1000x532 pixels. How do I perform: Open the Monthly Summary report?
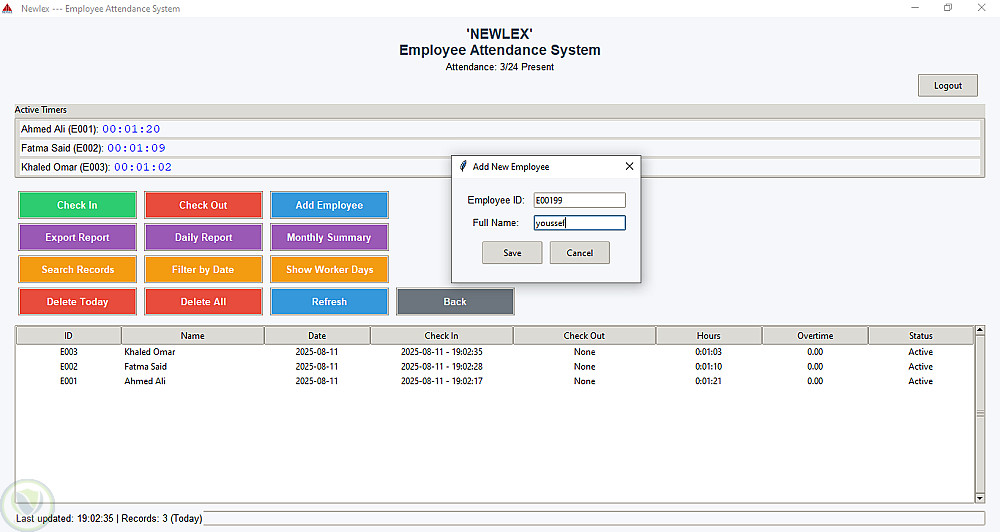pos(329,237)
